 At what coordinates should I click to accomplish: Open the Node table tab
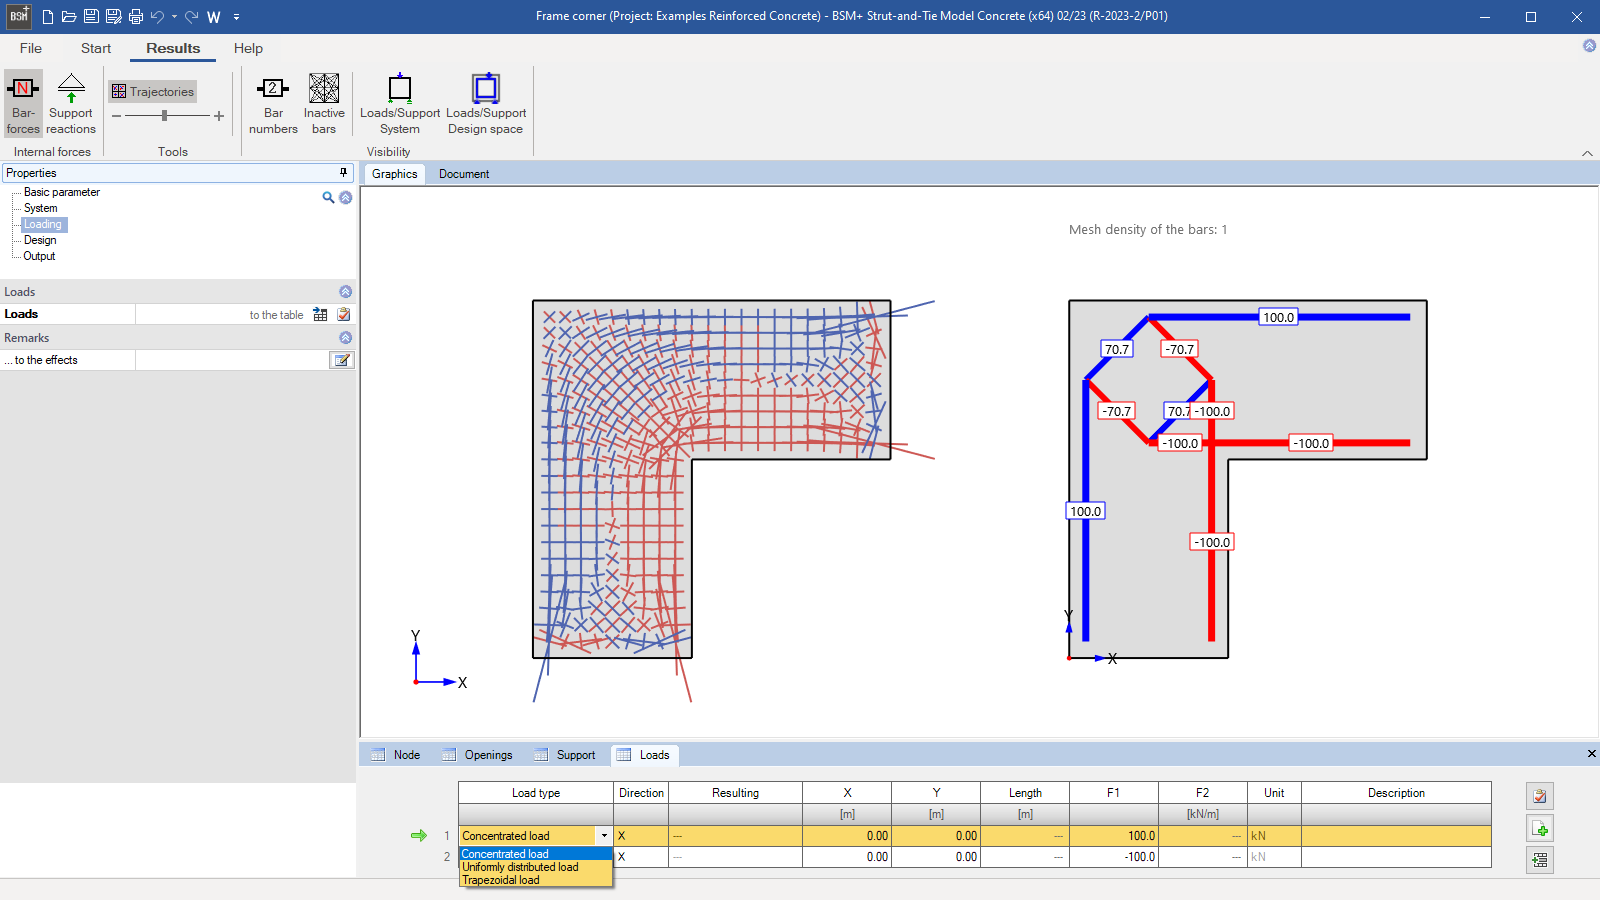click(x=396, y=755)
